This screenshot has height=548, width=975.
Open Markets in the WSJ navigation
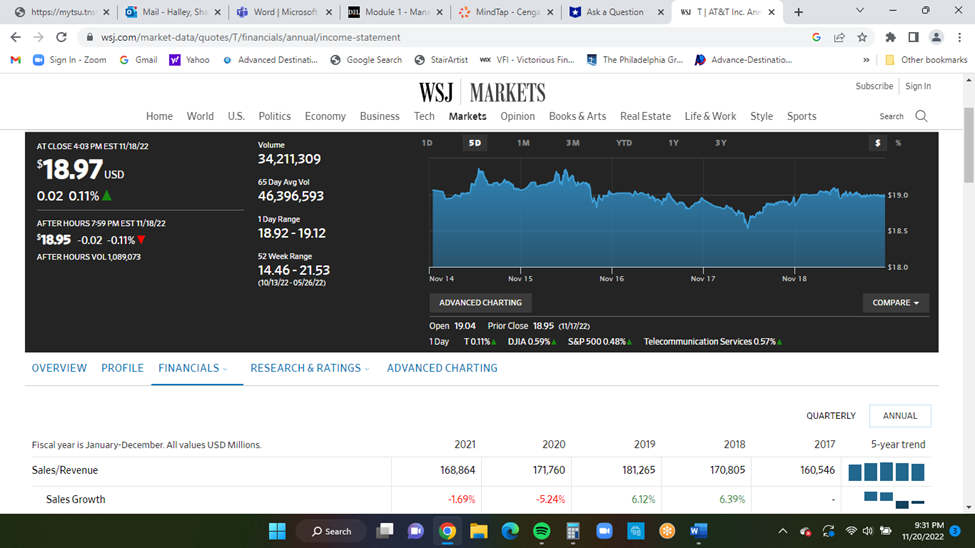click(x=468, y=116)
